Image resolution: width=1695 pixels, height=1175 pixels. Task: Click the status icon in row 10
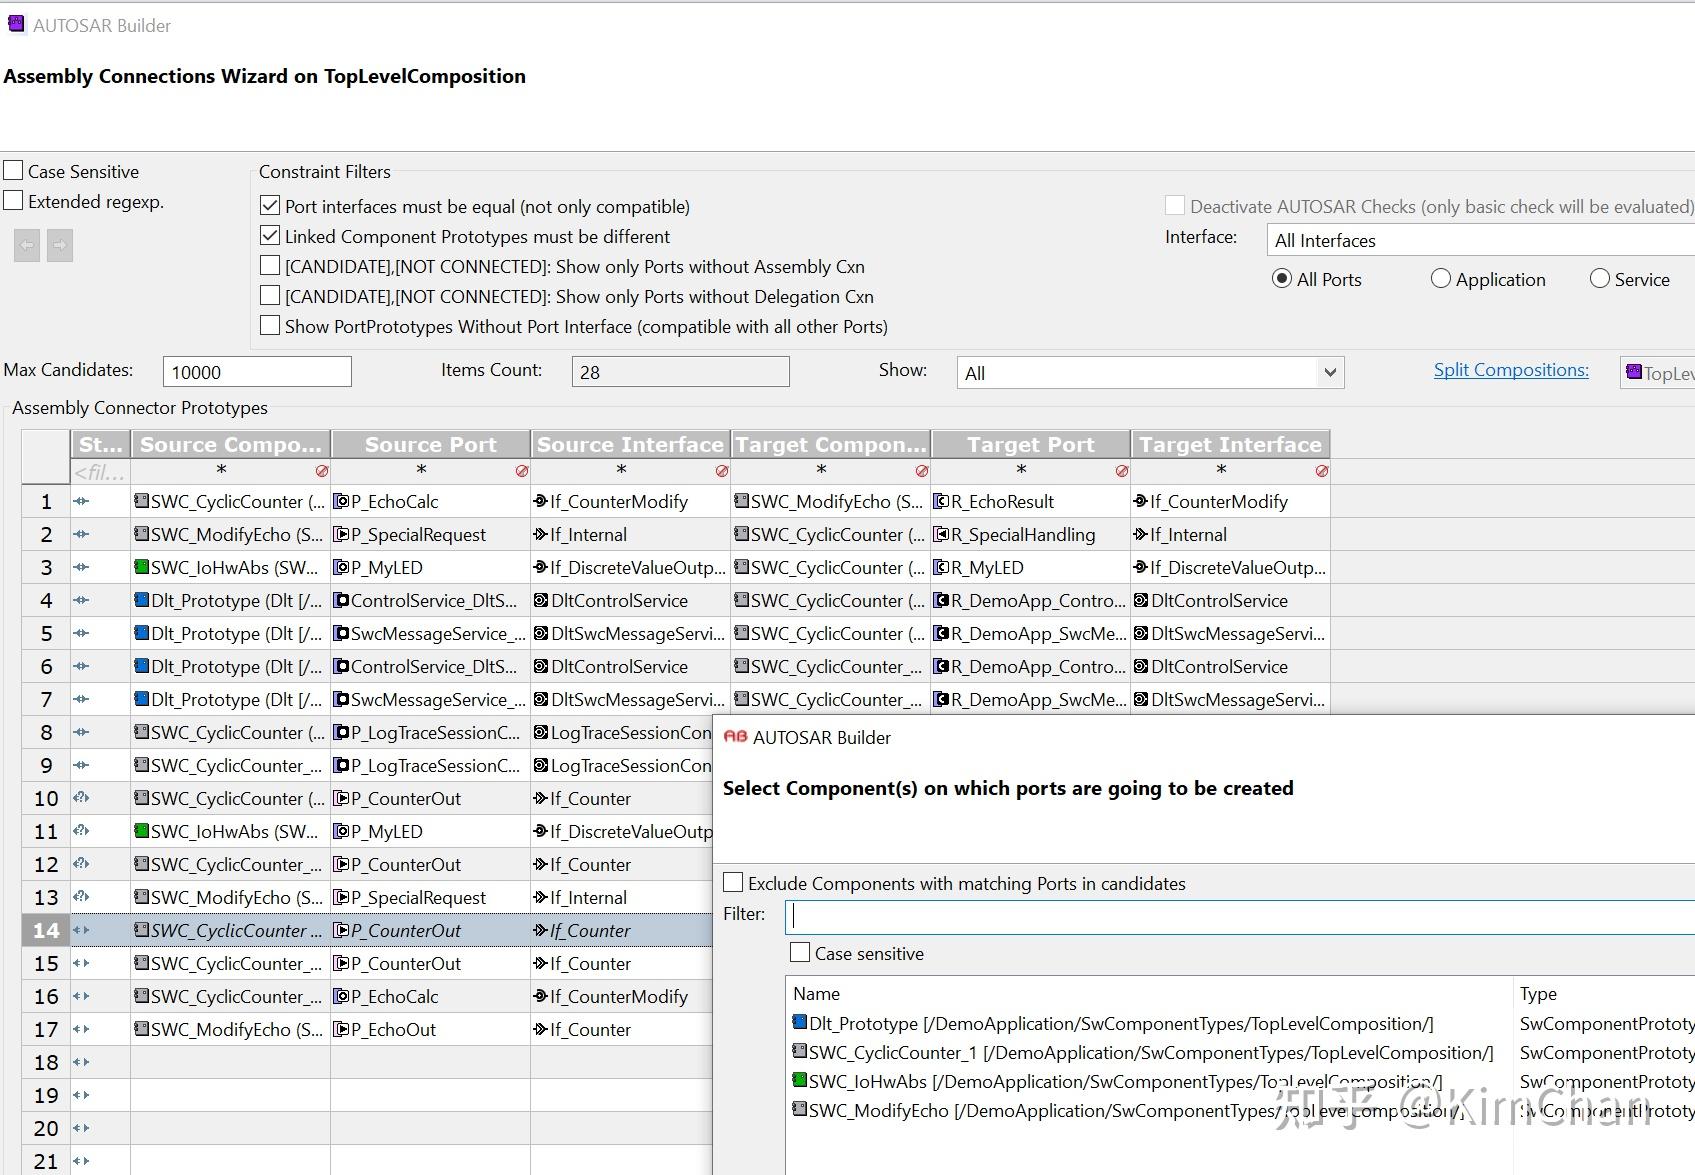(x=81, y=798)
